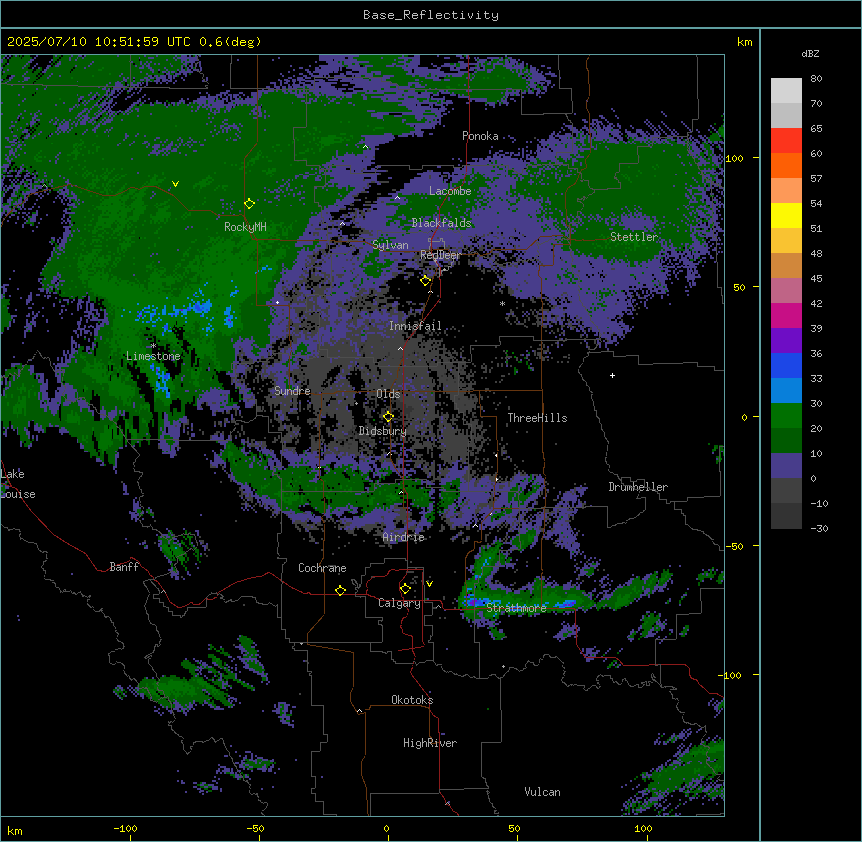Click the Ponoka city label
The height and width of the screenshot is (842, 862).
coord(480,136)
